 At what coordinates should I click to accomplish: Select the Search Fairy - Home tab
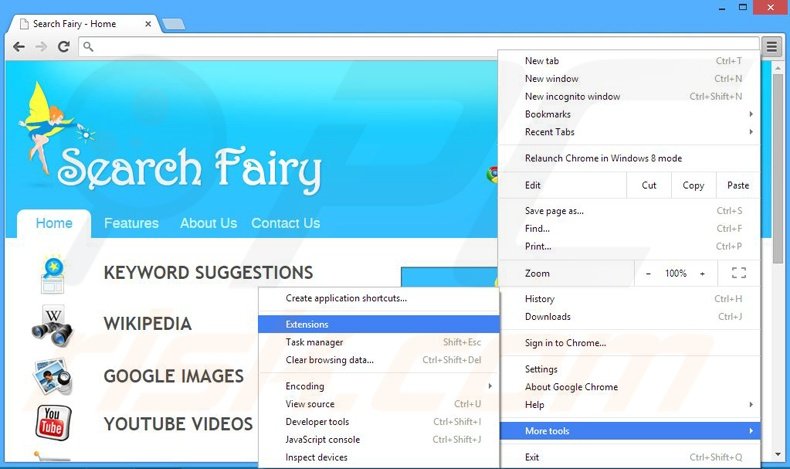tap(85, 24)
